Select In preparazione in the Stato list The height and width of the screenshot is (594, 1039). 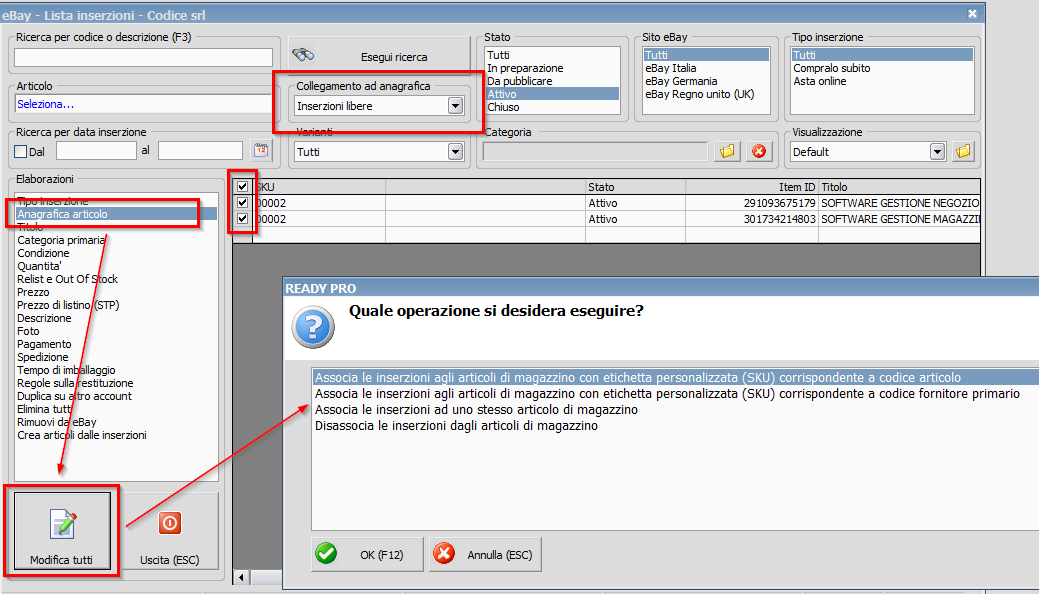click(553, 68)
